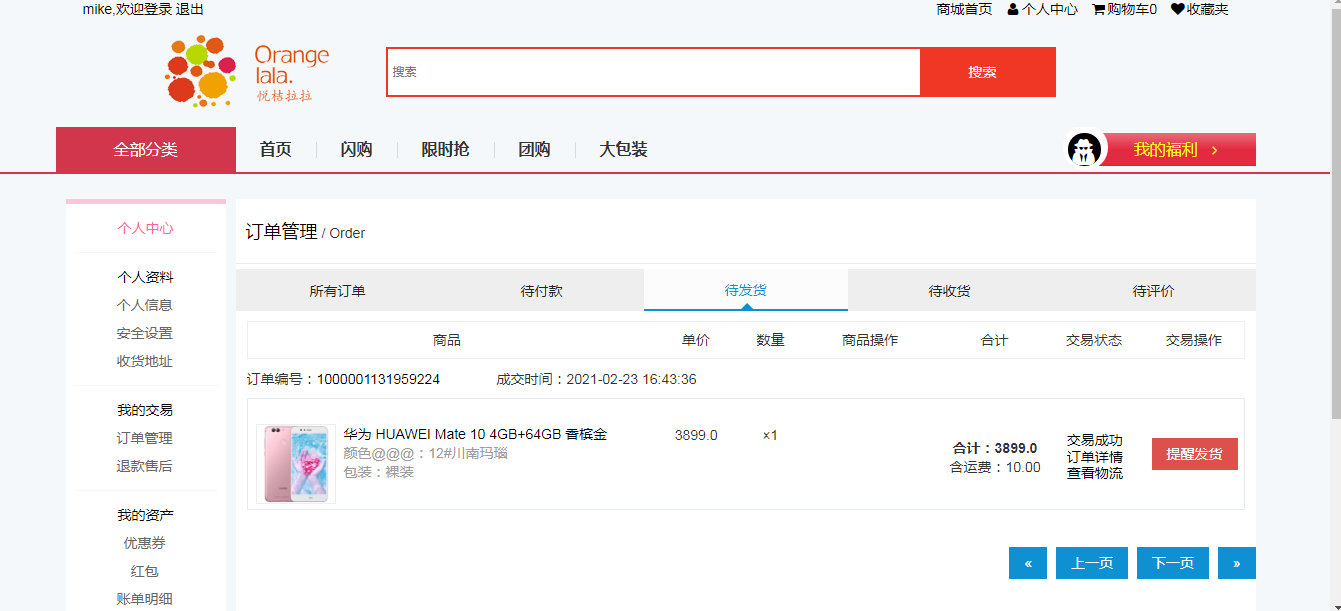Click the person icon beside 个人中心
Viewport: 1341px width, 611px height.
(1013, 10)
